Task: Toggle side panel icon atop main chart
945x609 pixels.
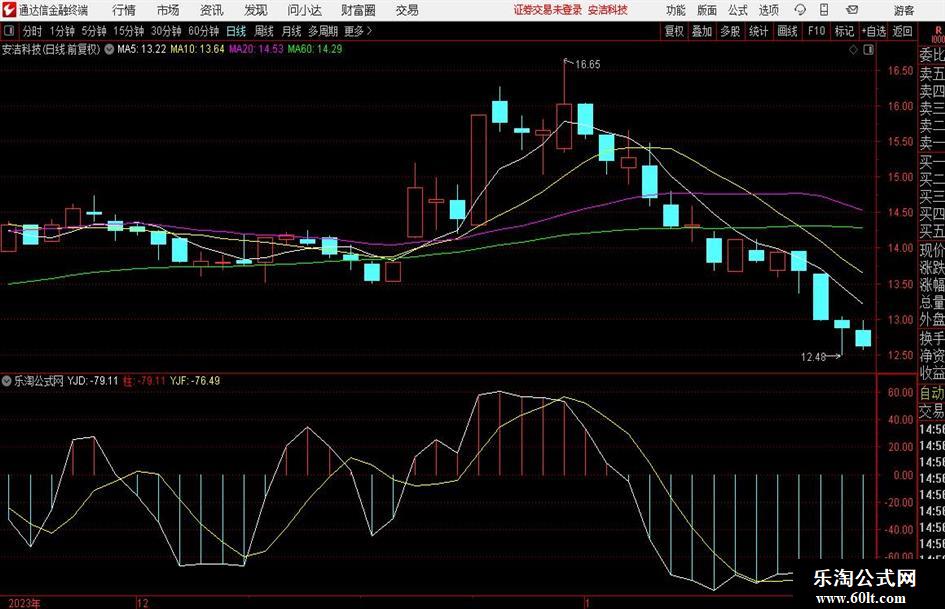Action: coord(868,50)
